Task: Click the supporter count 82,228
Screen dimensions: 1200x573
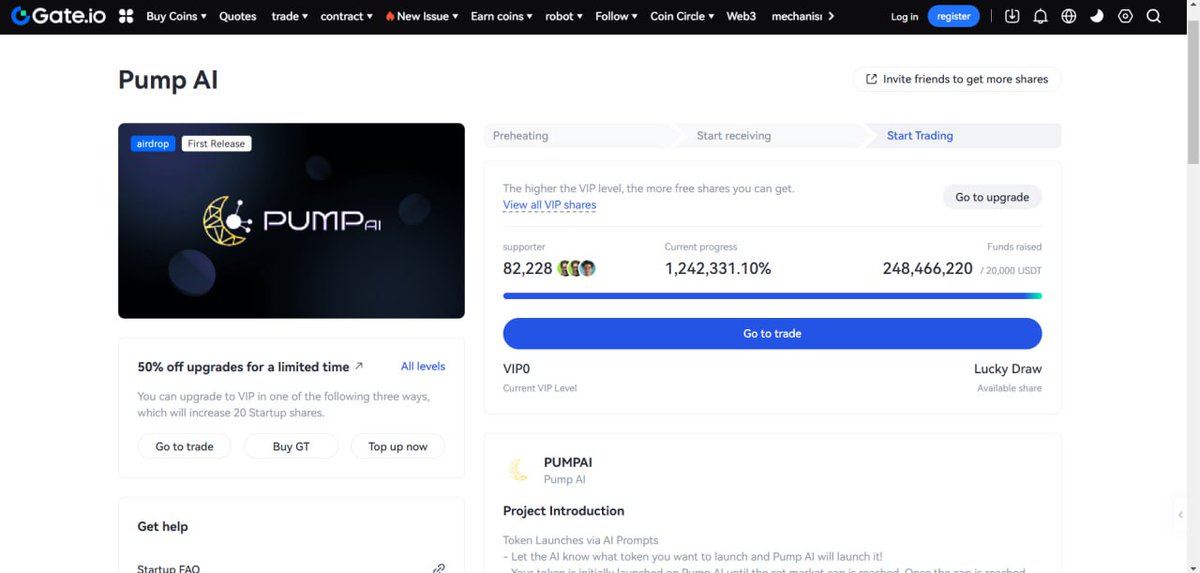Action: 527,268
